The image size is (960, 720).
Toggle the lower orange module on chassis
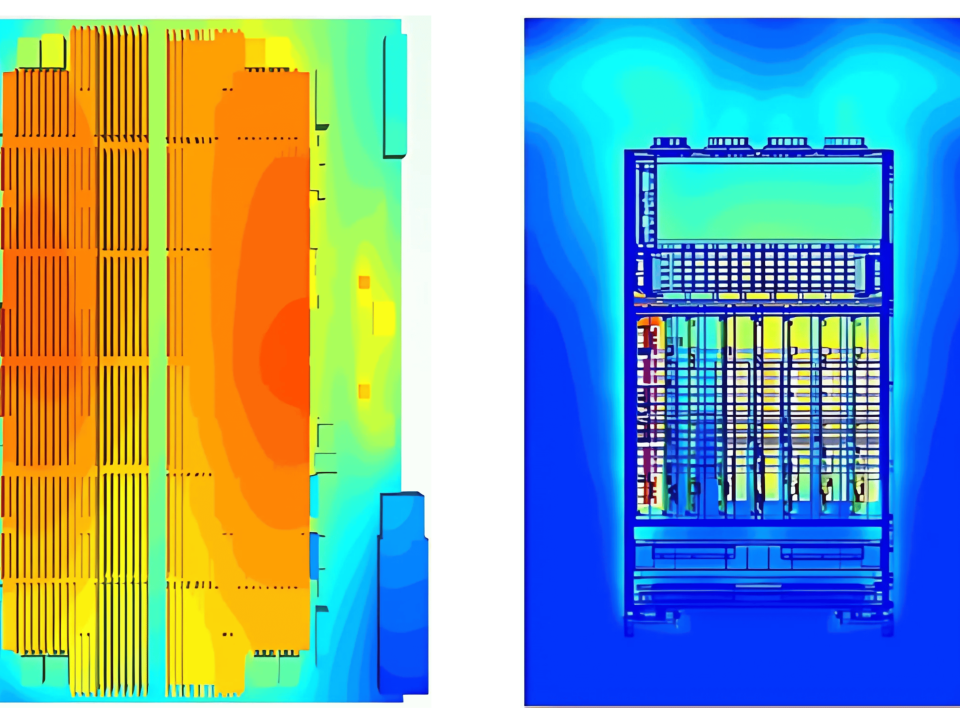pyautogui.click(x=649, y=490)
